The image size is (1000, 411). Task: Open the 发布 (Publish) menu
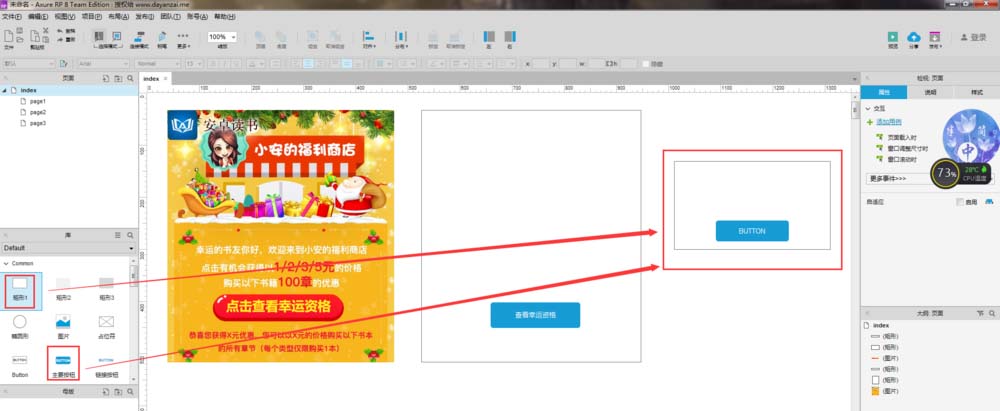(145, 17)
